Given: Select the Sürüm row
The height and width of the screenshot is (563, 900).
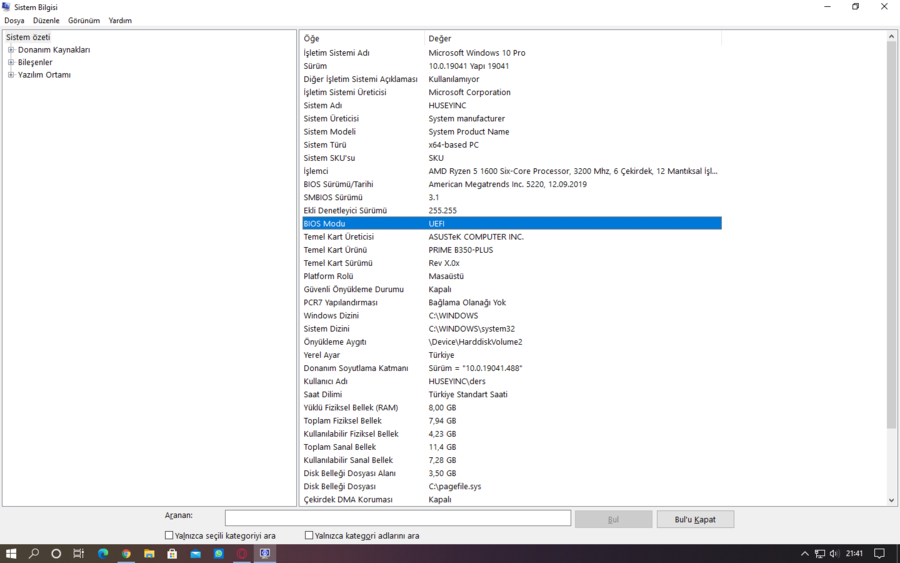Looking at the screenshot, I should click(512, 66).
